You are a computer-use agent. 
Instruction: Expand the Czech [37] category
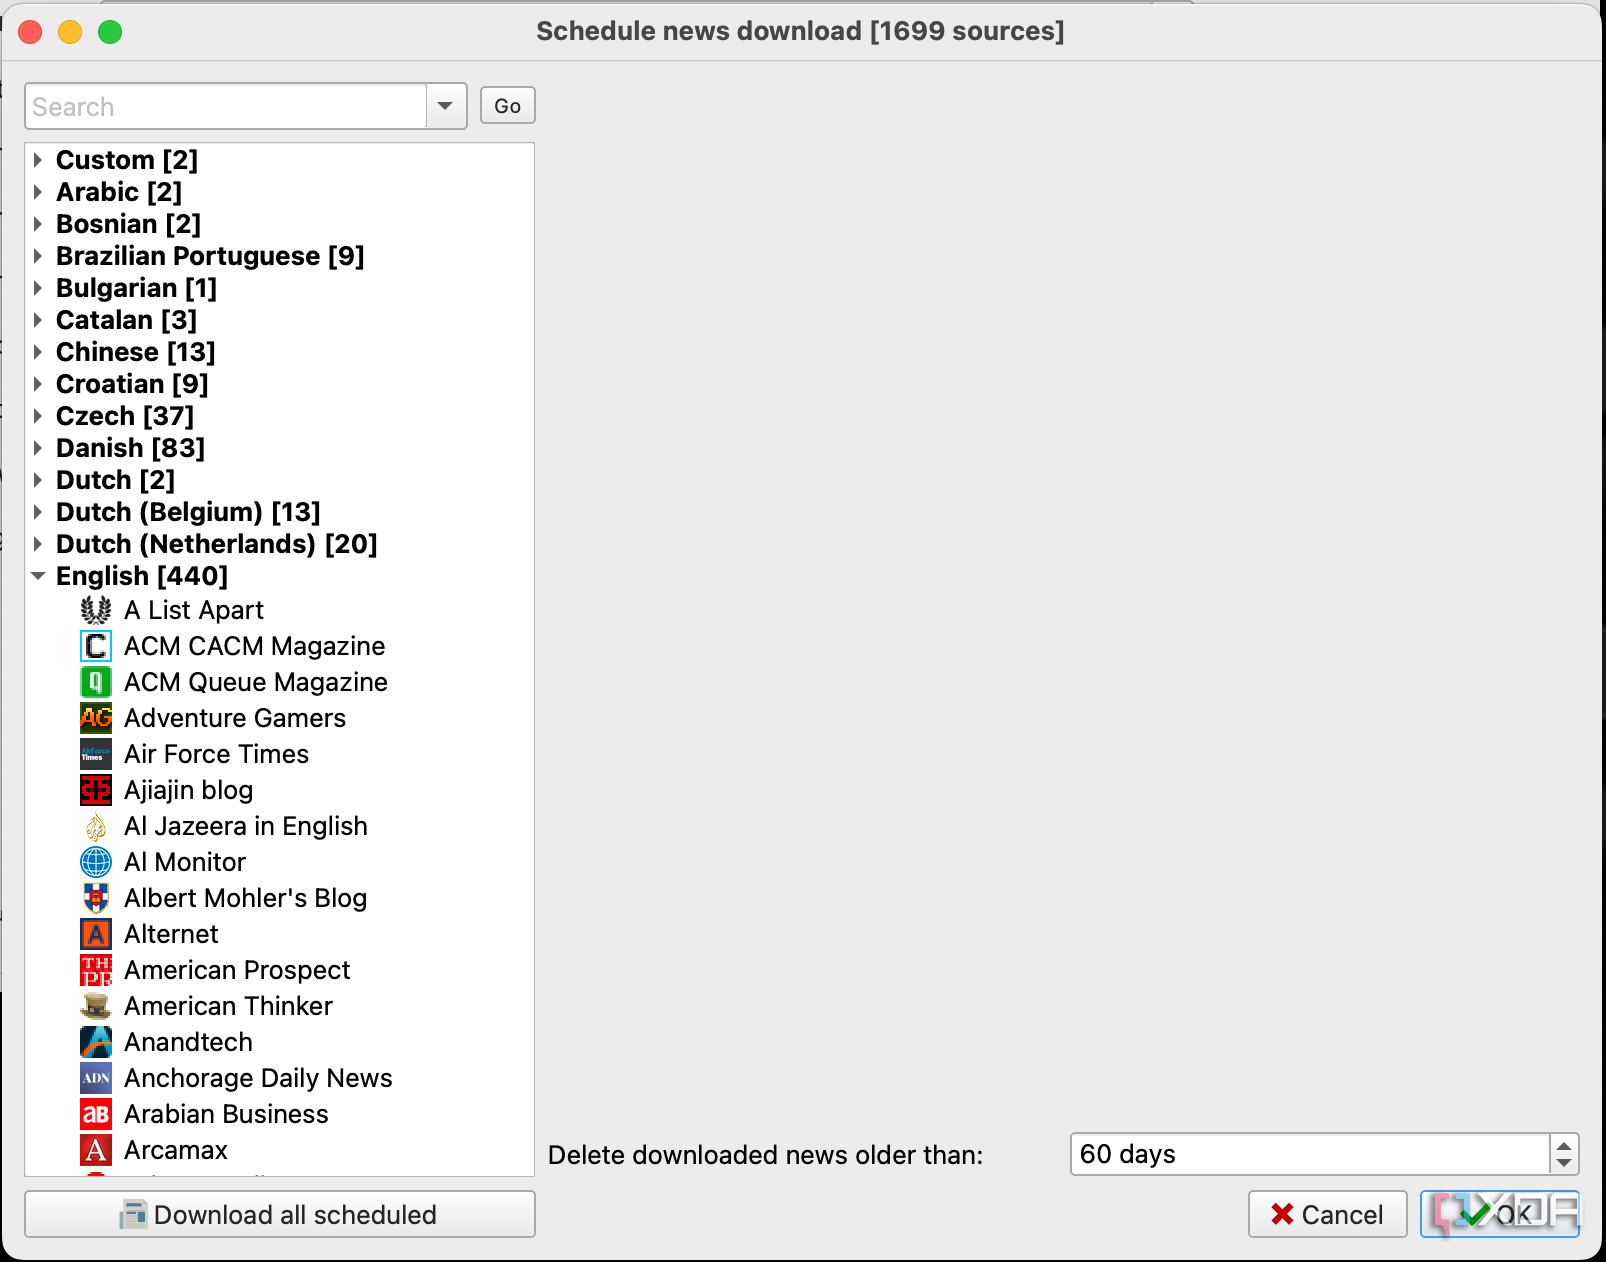pos(38,416)
